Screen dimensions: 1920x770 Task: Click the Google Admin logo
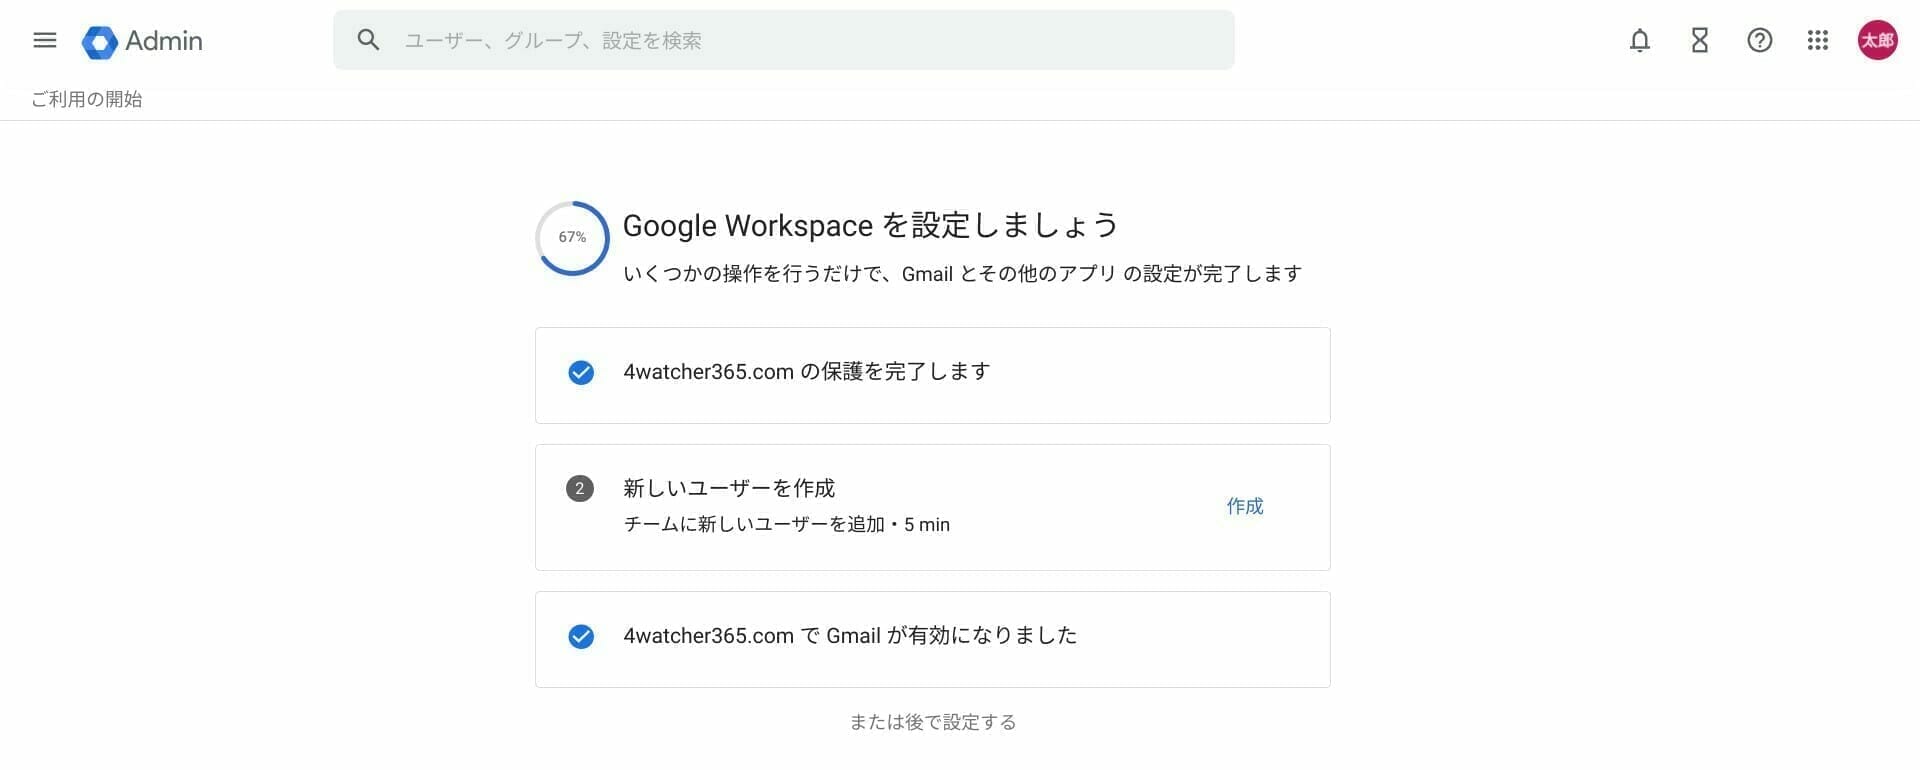coord(142,41)
